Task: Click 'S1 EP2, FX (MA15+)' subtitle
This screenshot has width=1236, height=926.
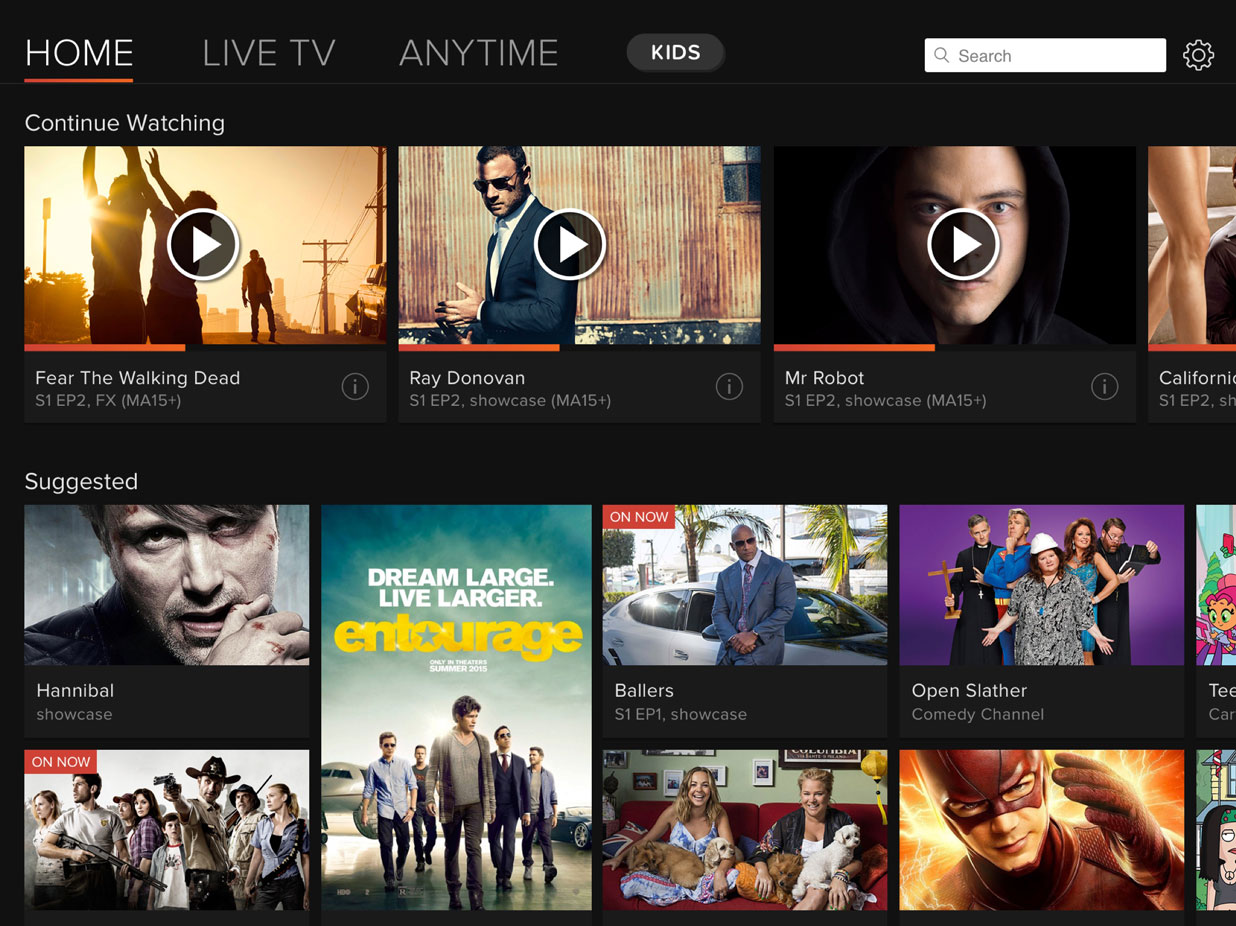Action: point(108,401)
